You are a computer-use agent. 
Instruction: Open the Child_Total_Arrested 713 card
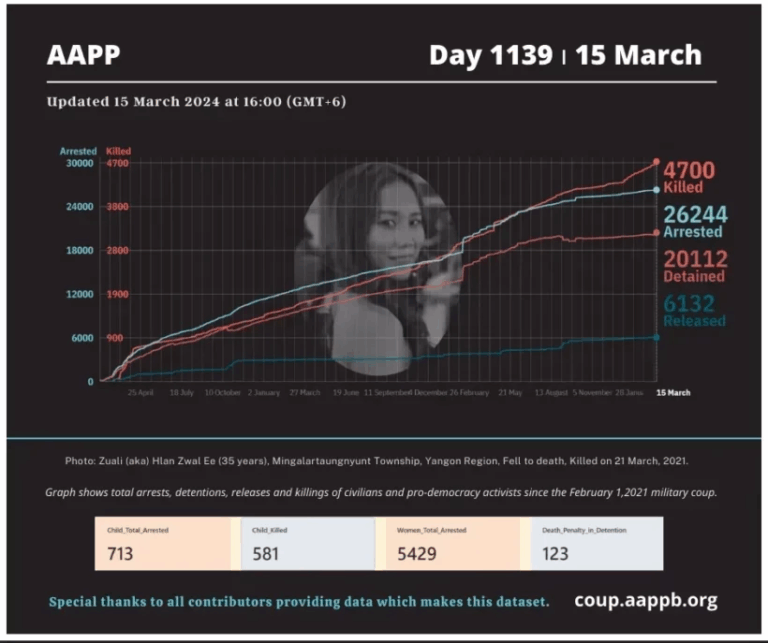click(x=167, y=544)
